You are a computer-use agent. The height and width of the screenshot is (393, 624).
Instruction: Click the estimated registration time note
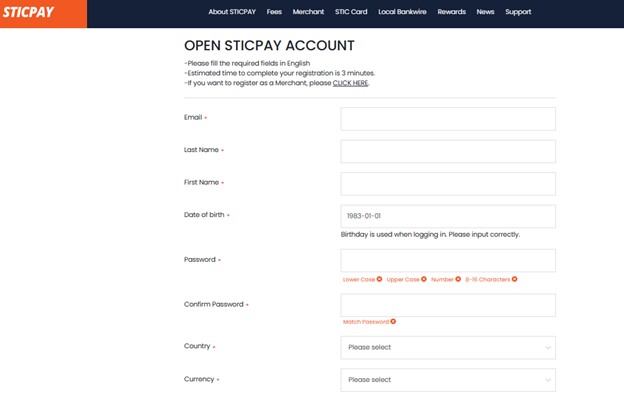click(x=280, y=73)
